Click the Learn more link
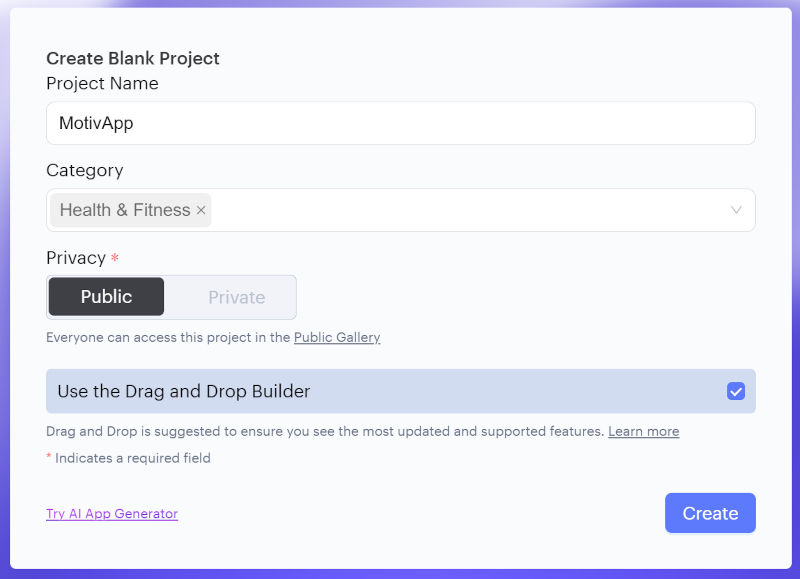This screenshot has width=800, height=579. point(643,431)
